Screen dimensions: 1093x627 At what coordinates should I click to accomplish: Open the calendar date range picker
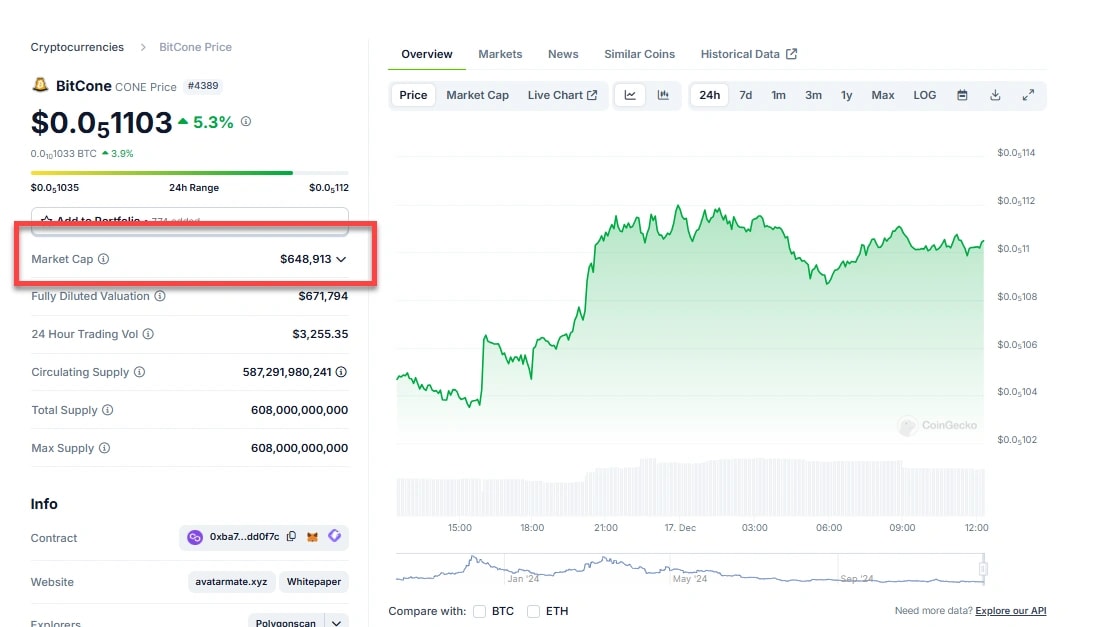tap(962, 95)
